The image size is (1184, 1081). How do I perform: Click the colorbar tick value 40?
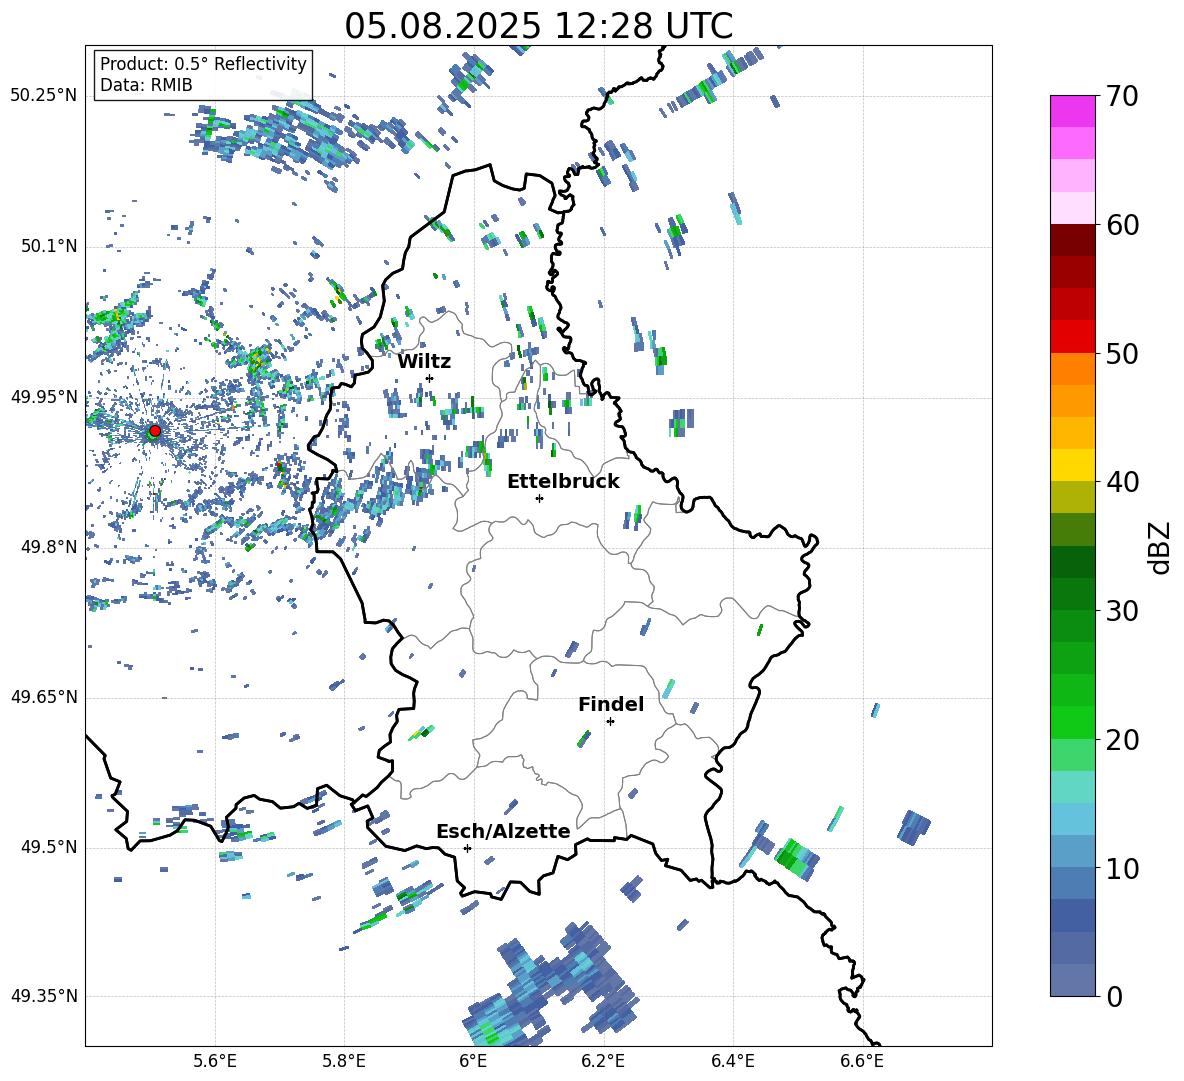pyautogui.click(x=1122, y=482)
